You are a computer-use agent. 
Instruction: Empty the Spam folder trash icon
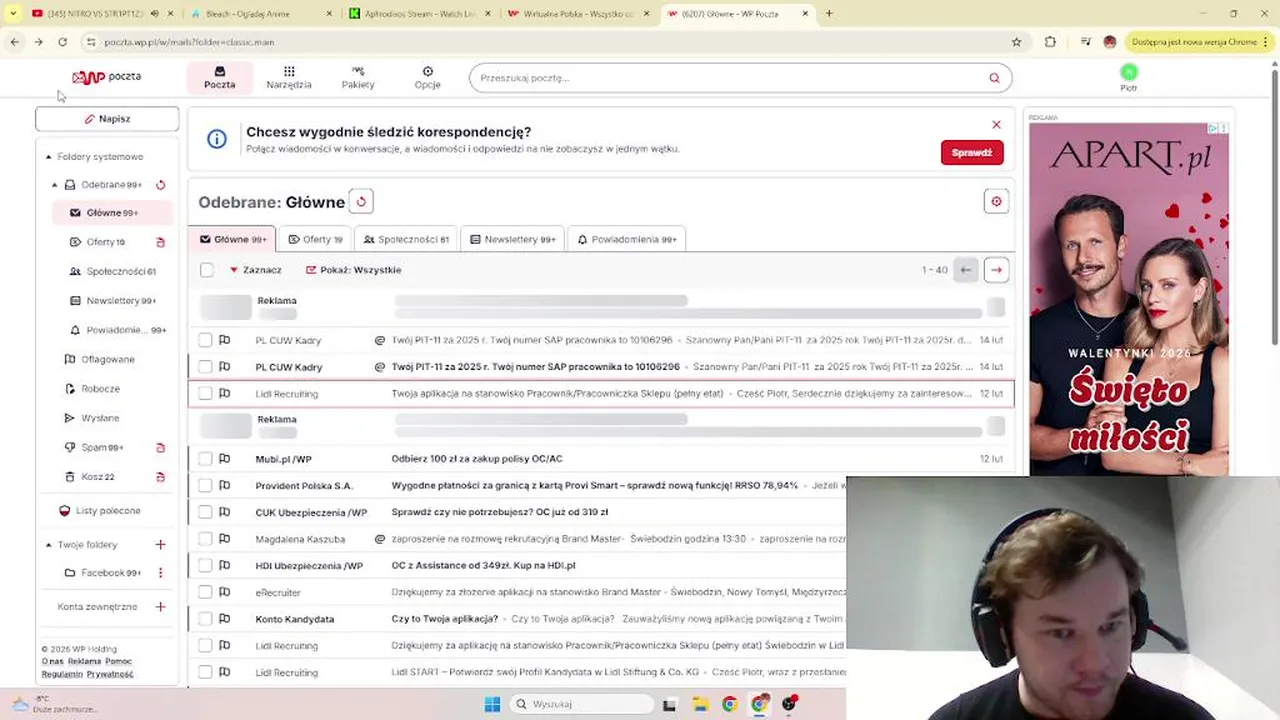pos(160,448)
